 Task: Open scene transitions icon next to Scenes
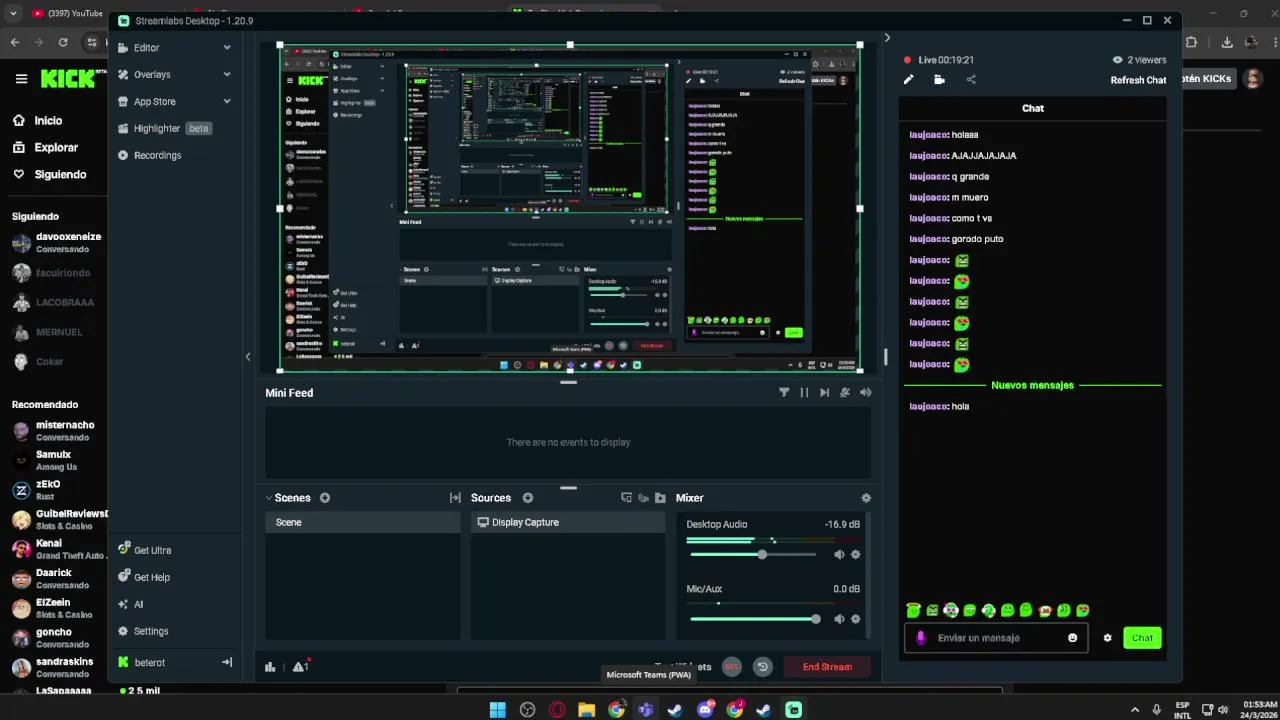click(455, 498)
